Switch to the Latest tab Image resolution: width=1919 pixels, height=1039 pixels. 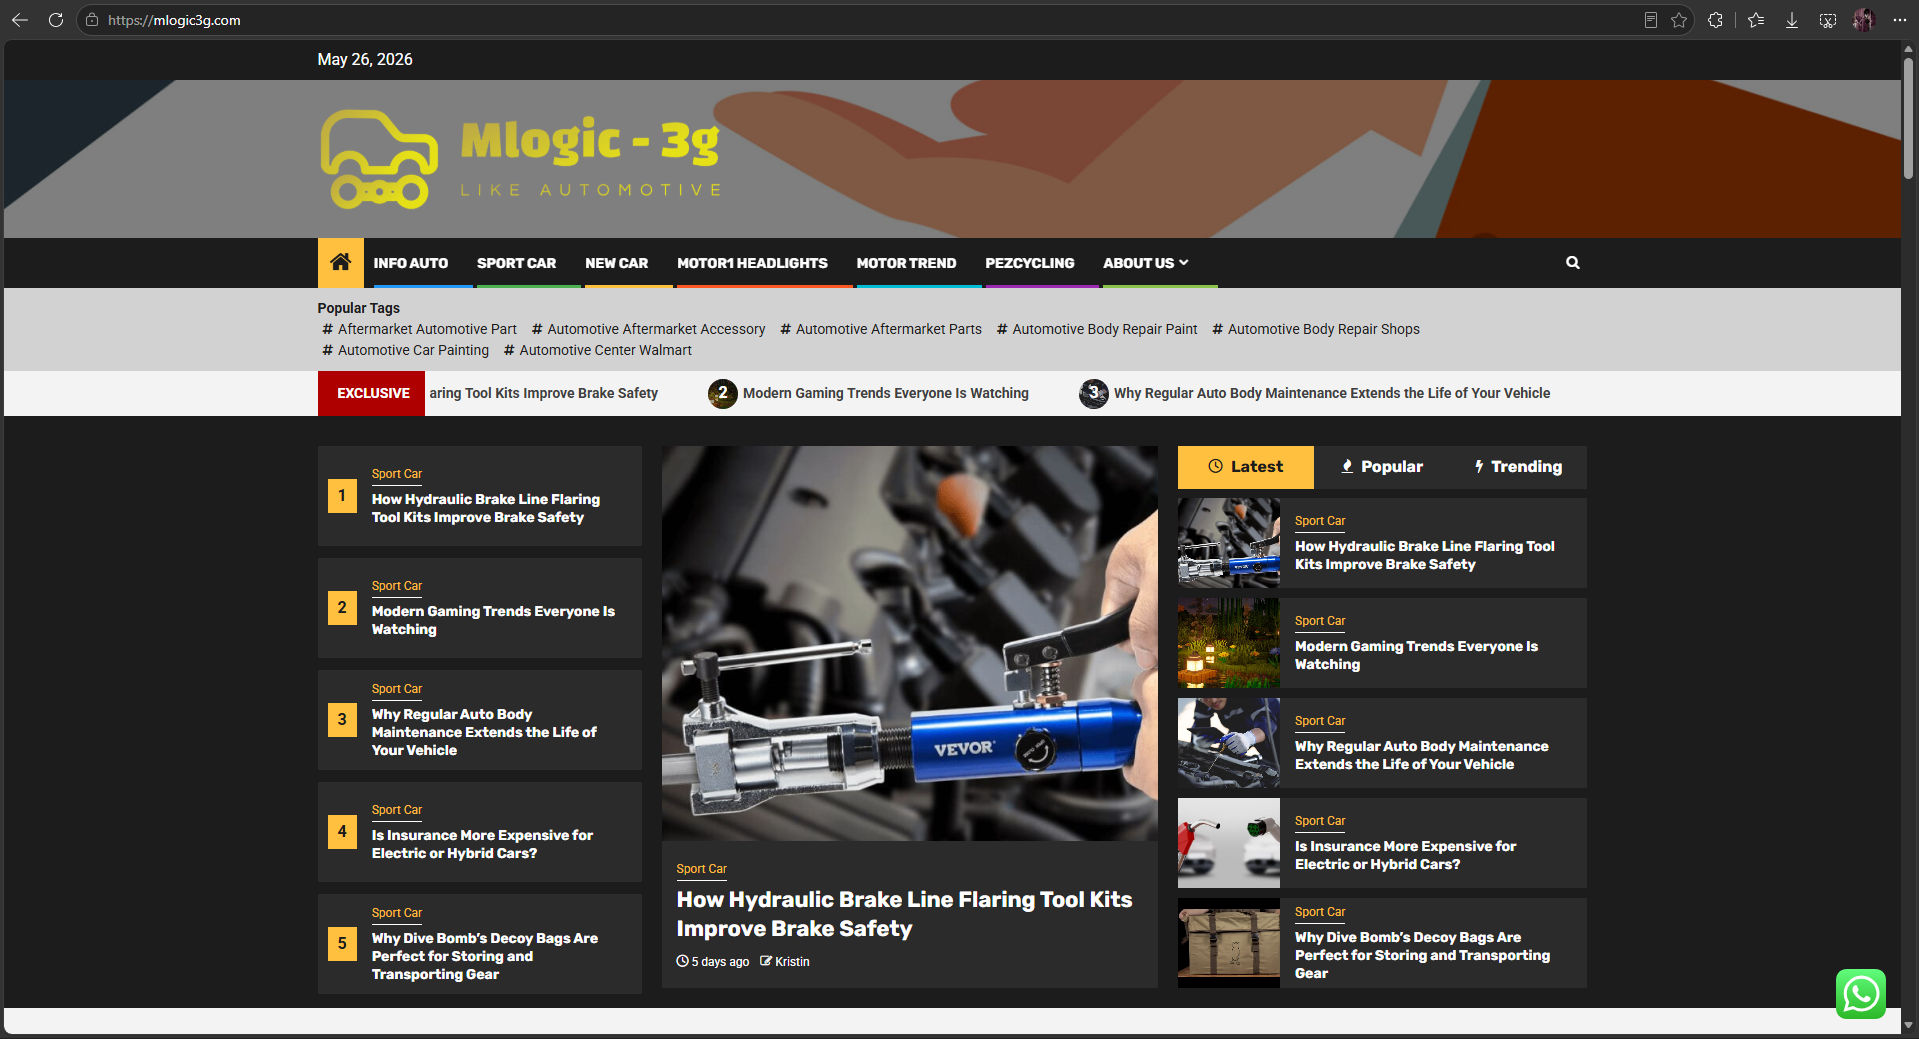coord(1246,467)
